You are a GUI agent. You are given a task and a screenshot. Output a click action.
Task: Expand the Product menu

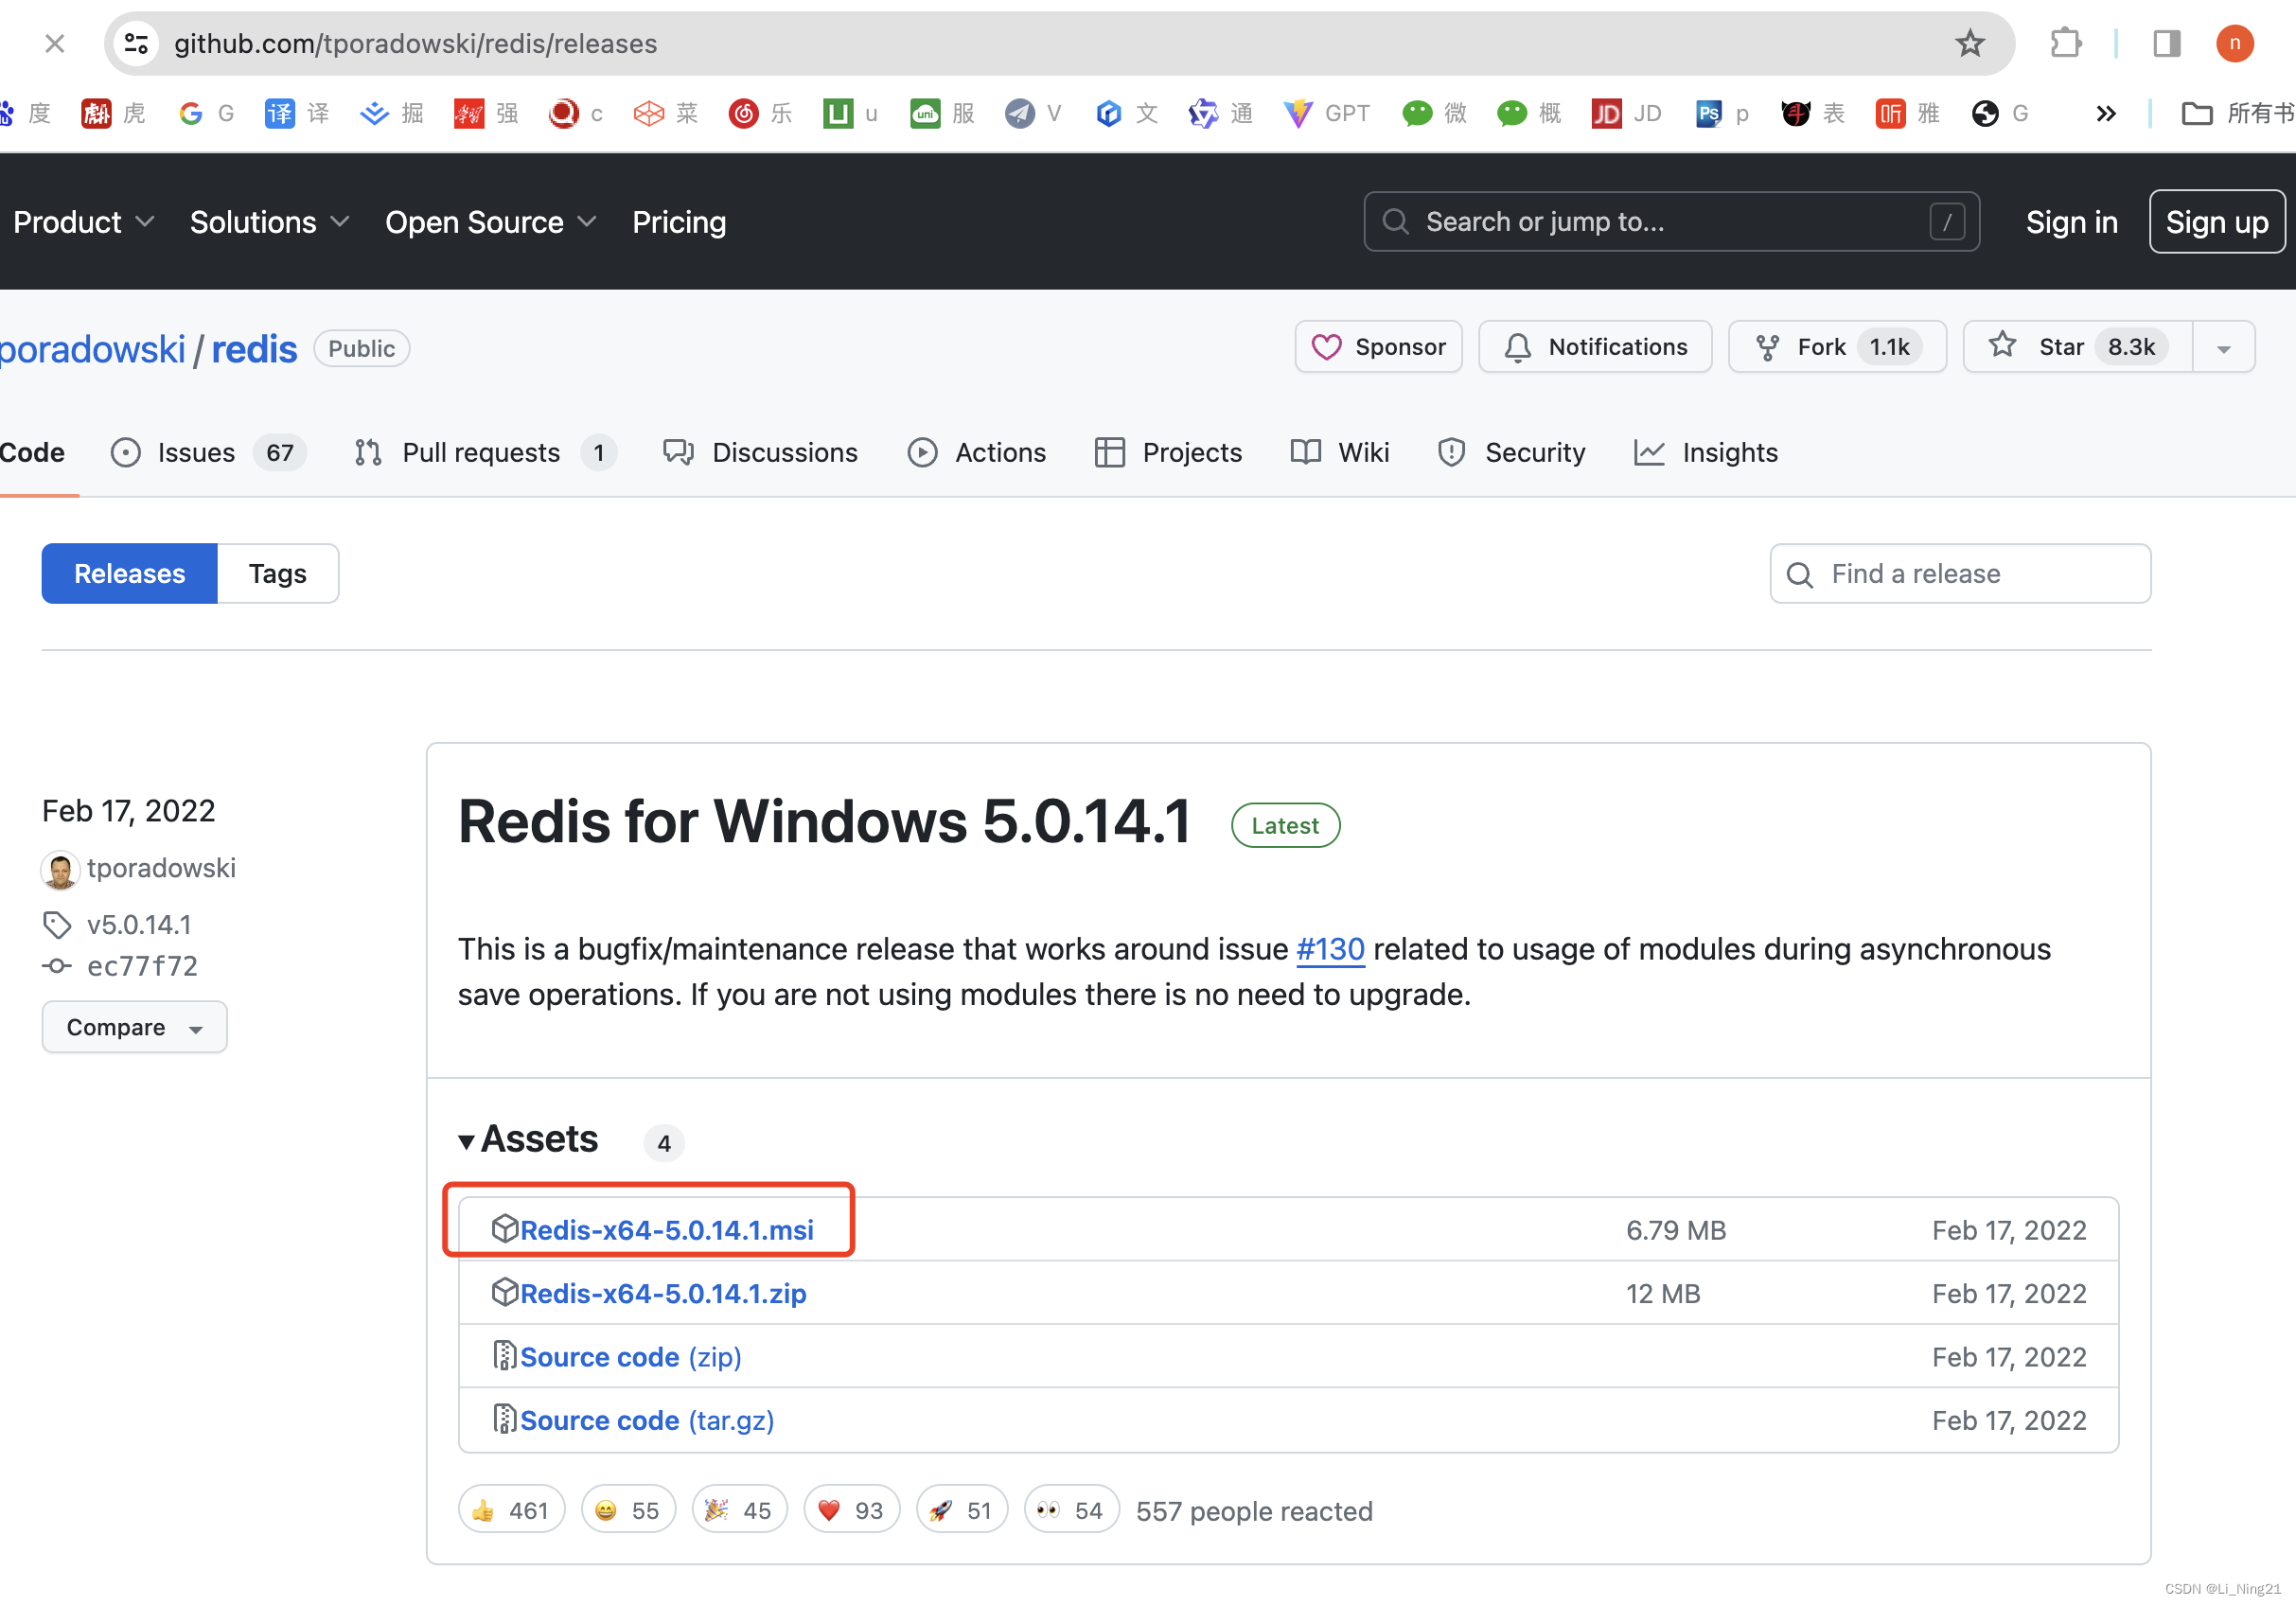(x=83, y=222)
